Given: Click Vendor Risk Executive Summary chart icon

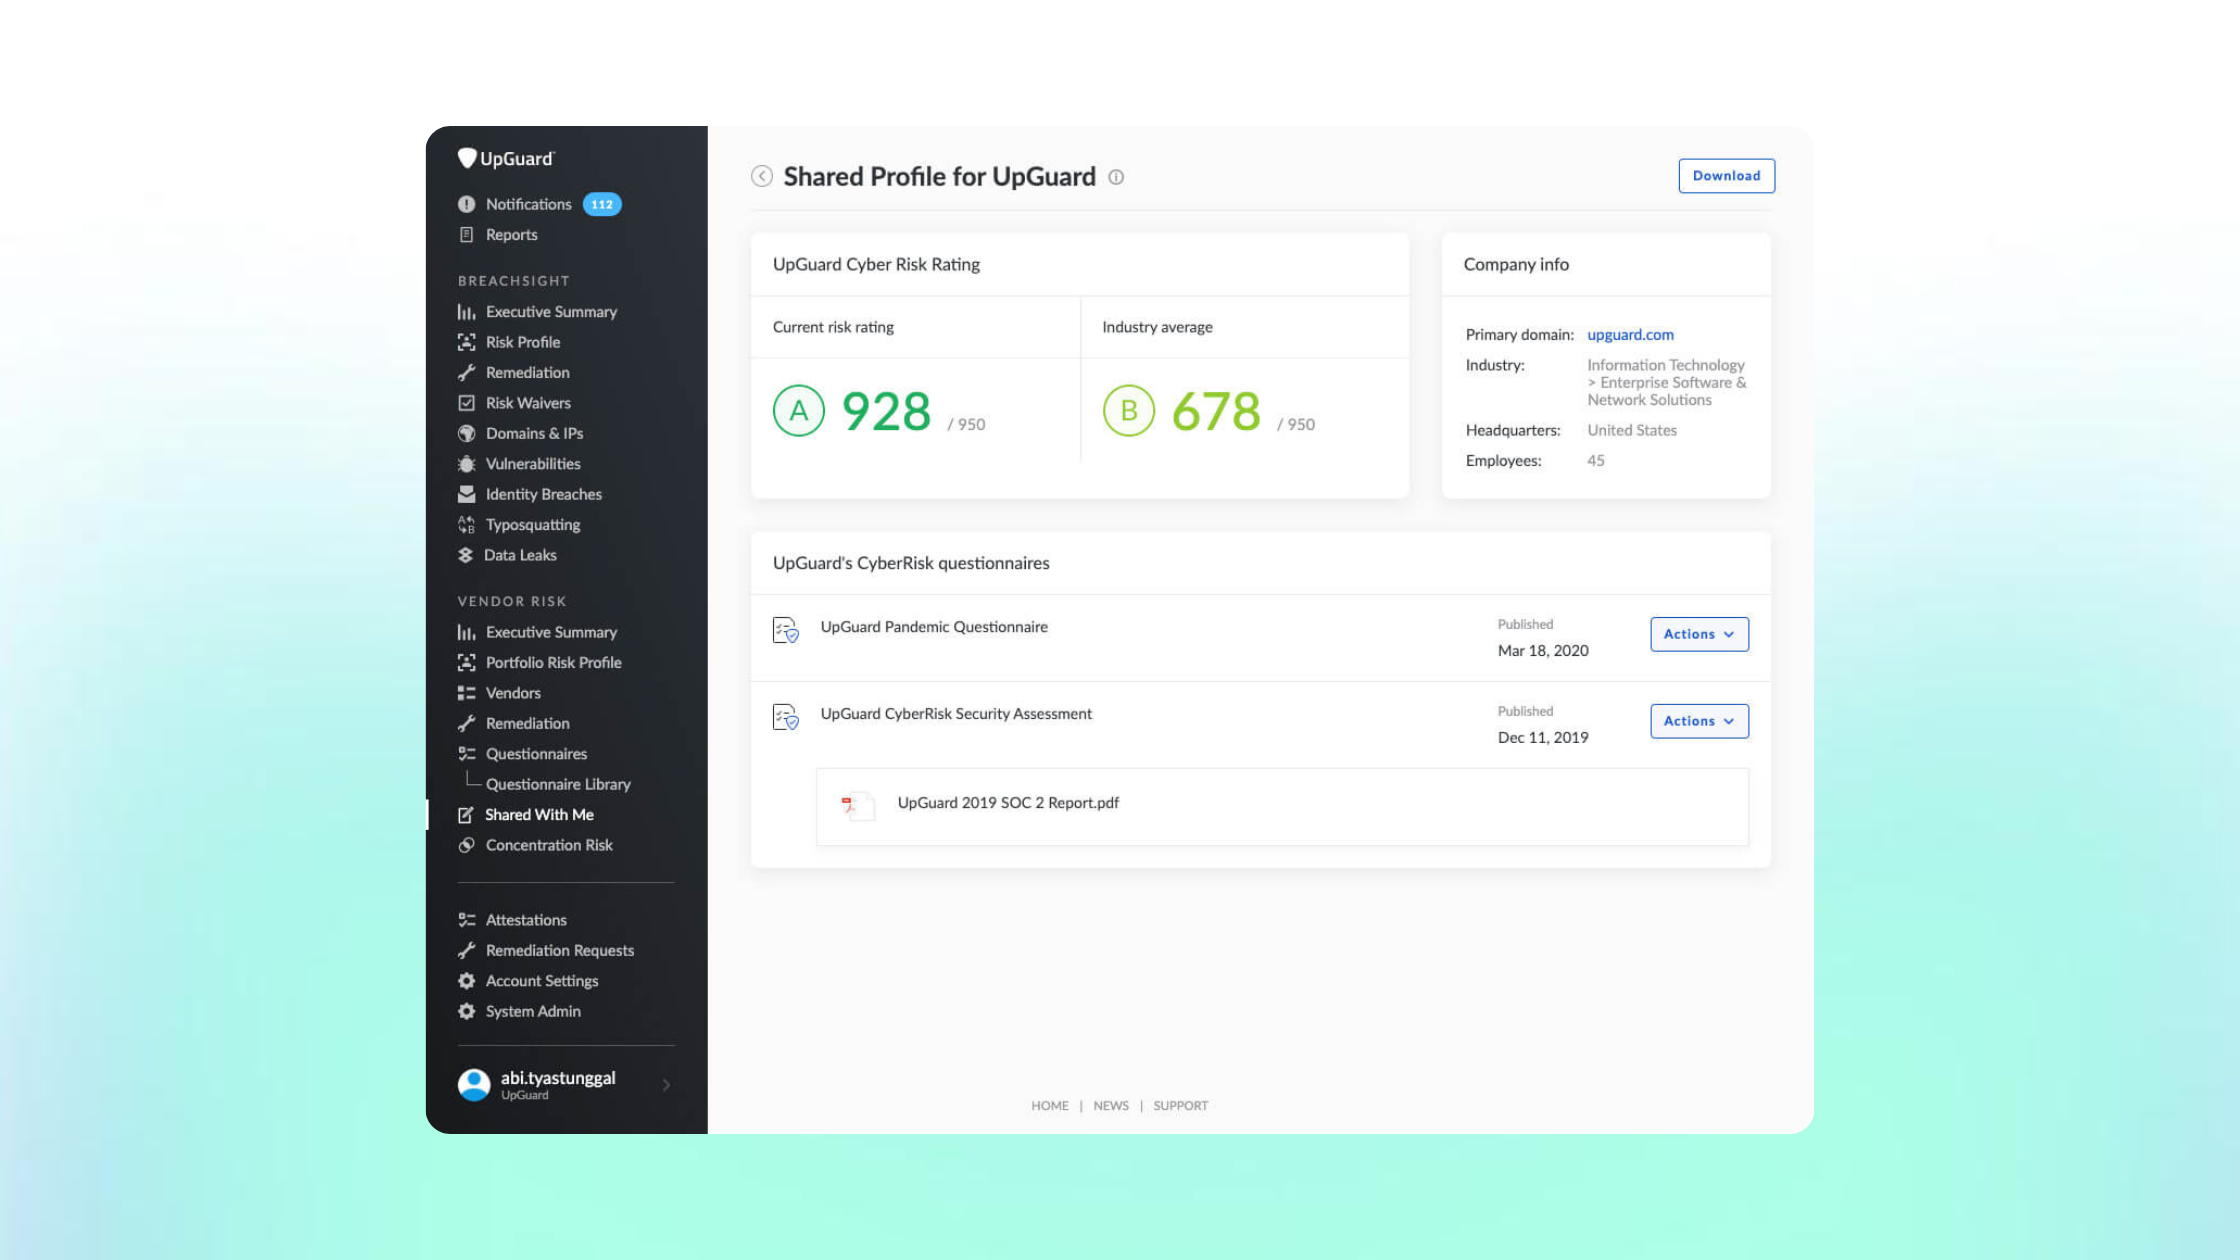Looking at the screenshot, I should tap(466, 632).
